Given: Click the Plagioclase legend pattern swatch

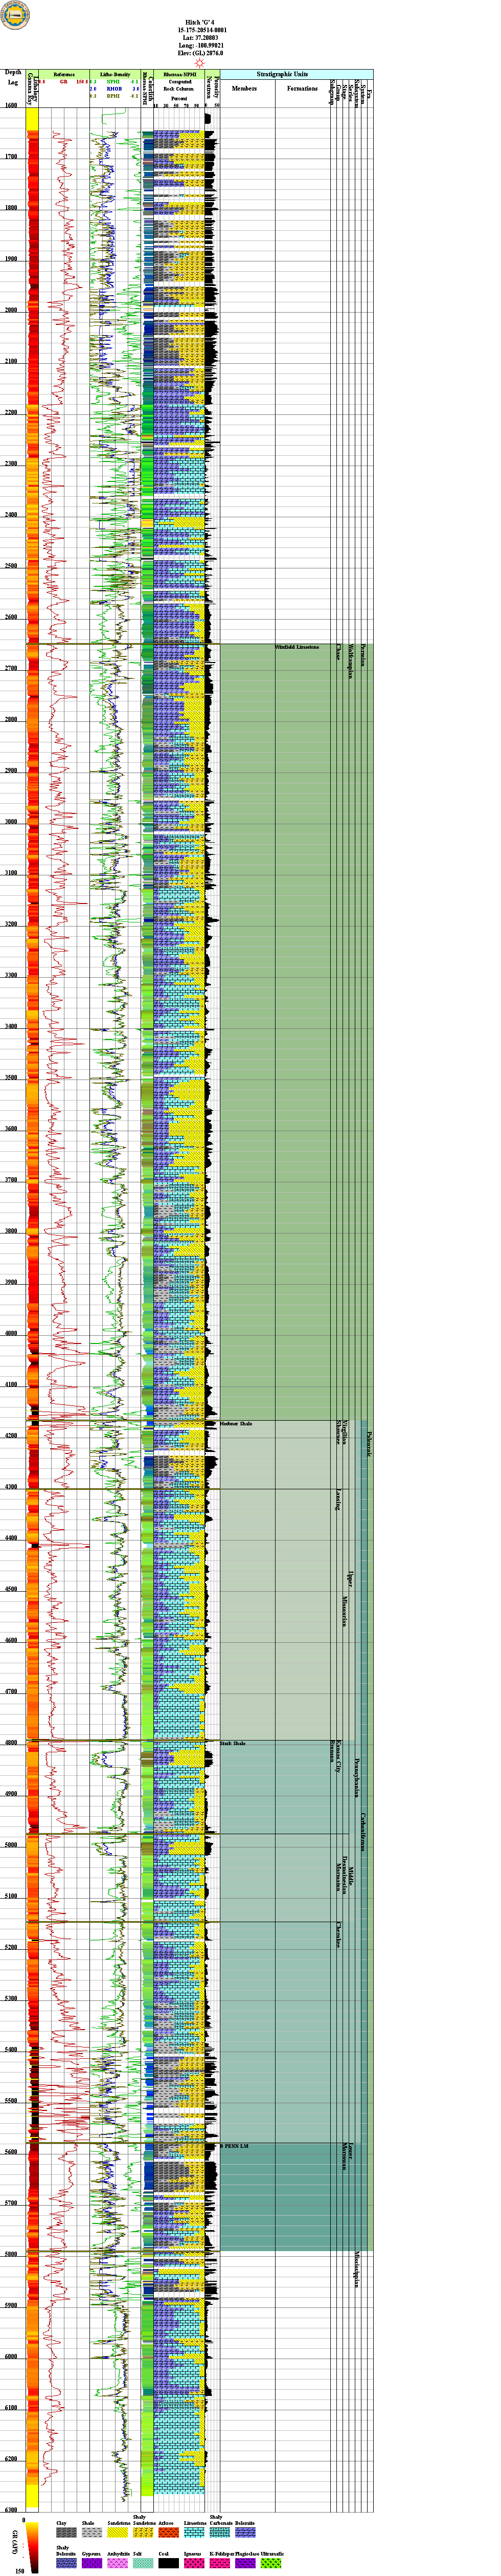Looking at the screenshot, I should (245, 2564).
